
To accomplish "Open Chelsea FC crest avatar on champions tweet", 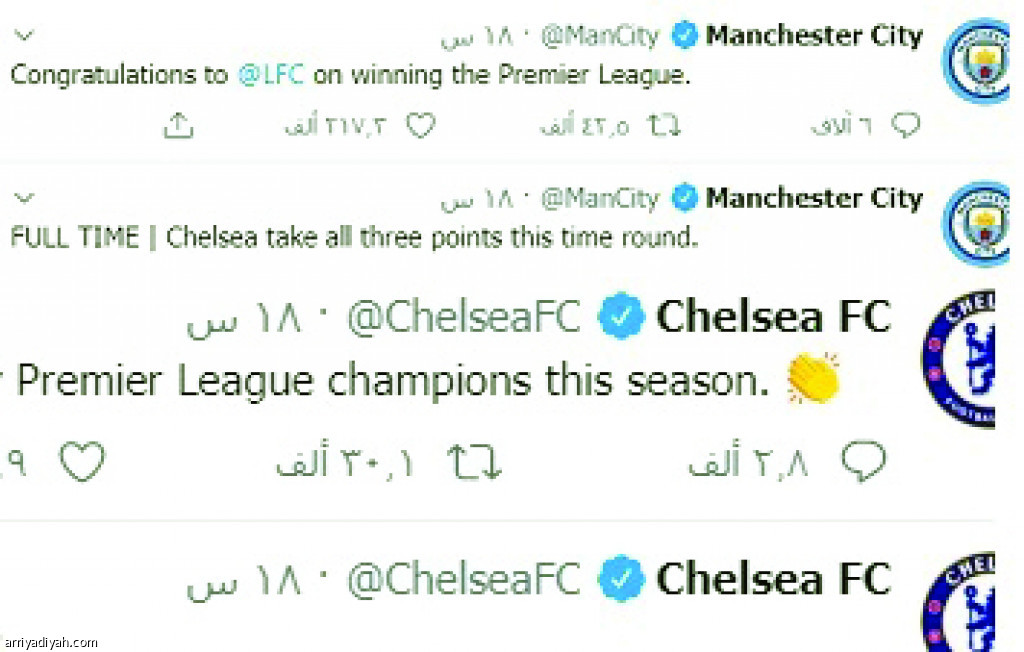I will (959, 359).
